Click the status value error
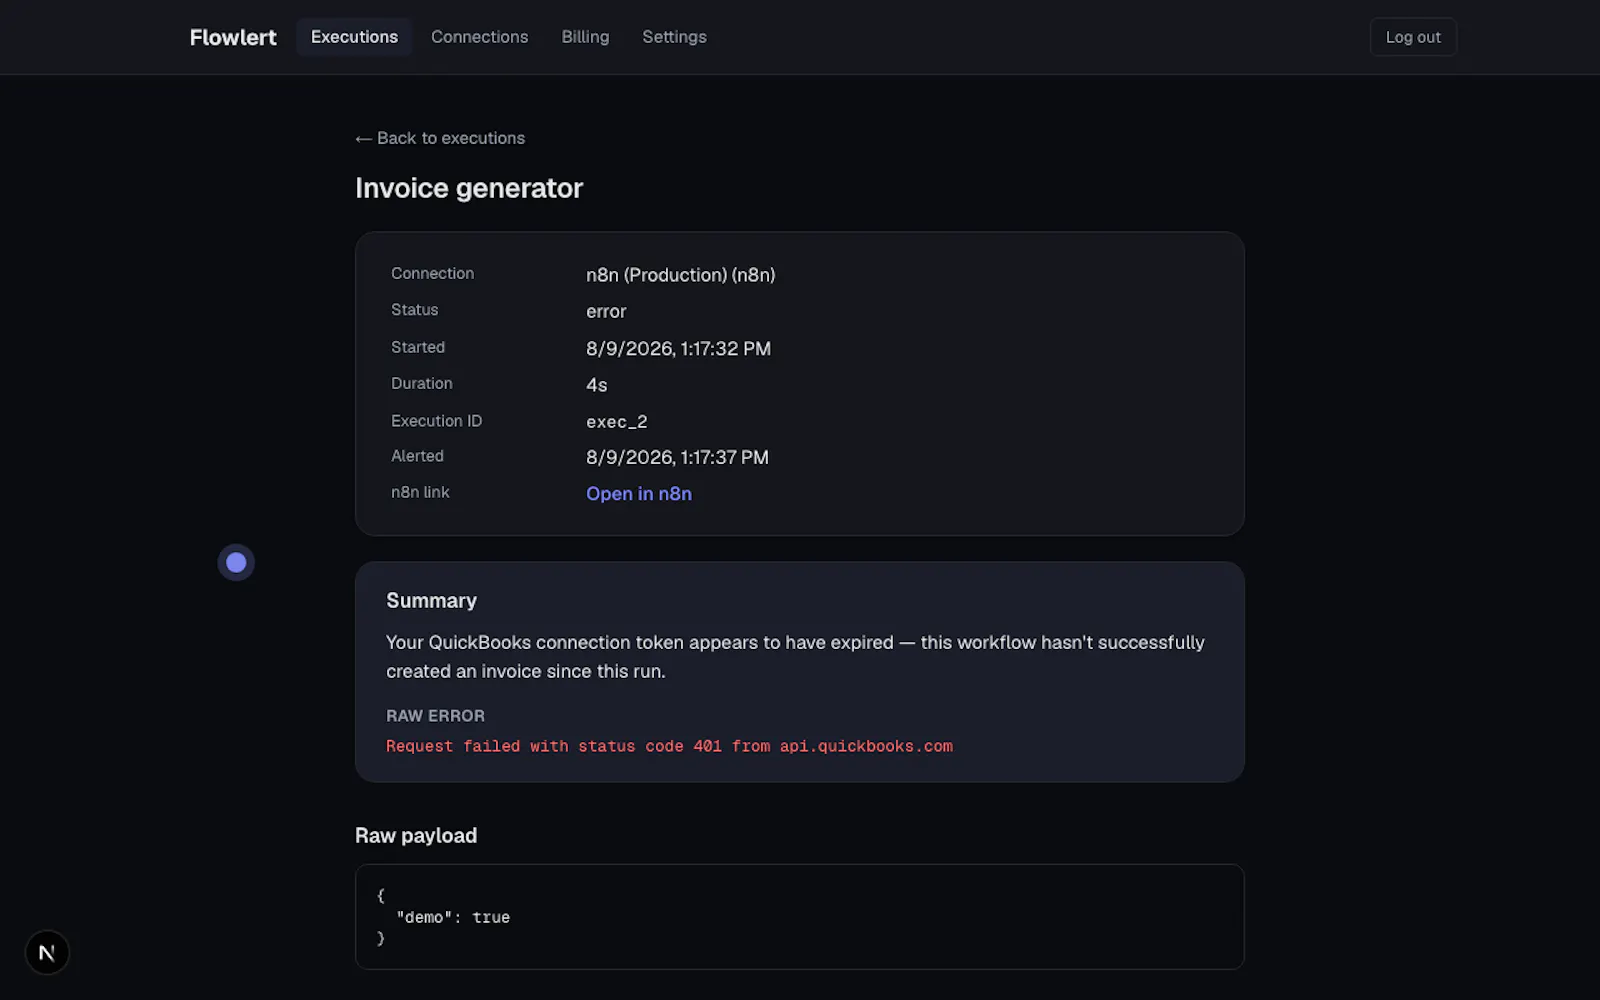Viewport: 1600px width, 1000px height. 606,312
